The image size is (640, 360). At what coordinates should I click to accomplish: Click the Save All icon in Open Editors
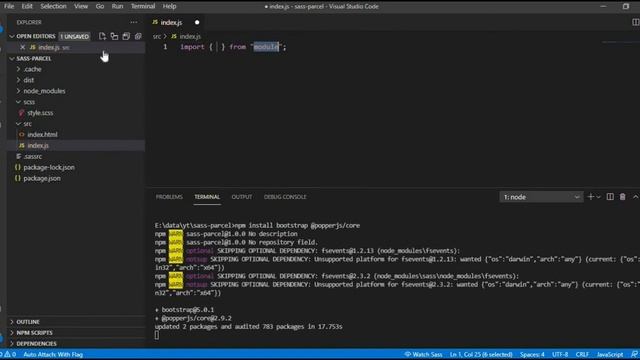tap(126, 36)
